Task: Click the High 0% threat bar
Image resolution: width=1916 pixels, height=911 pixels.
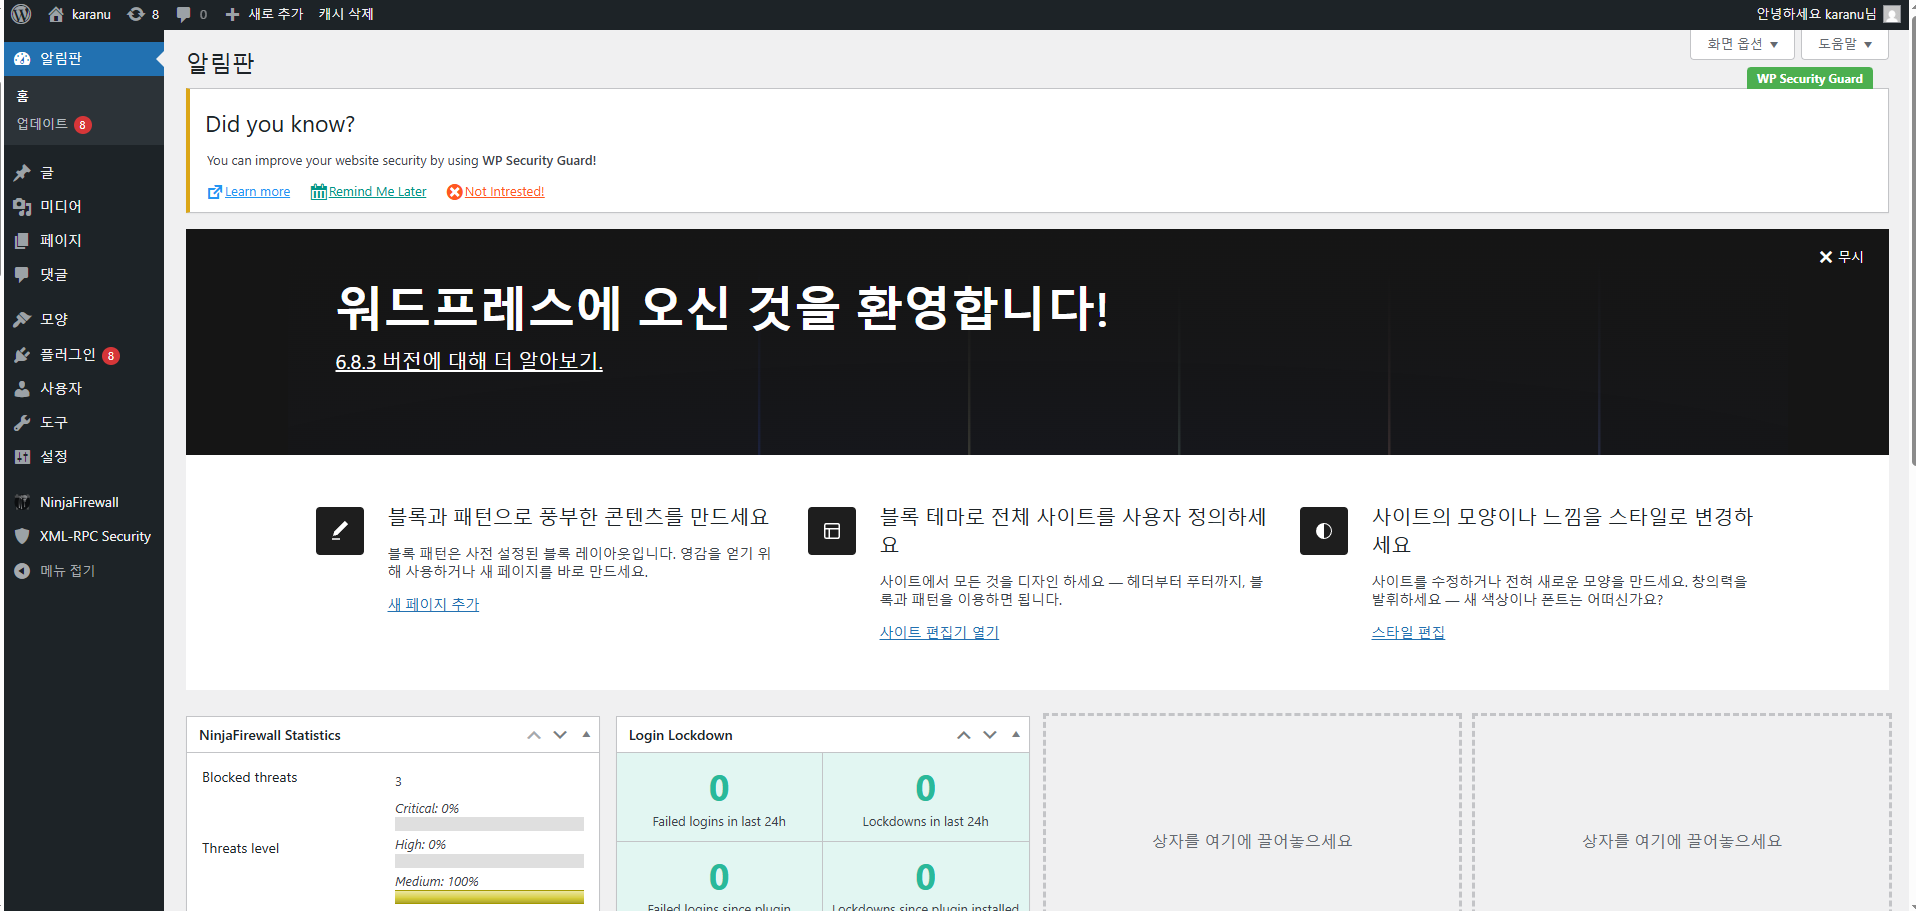Action: (x=489, y=861)
